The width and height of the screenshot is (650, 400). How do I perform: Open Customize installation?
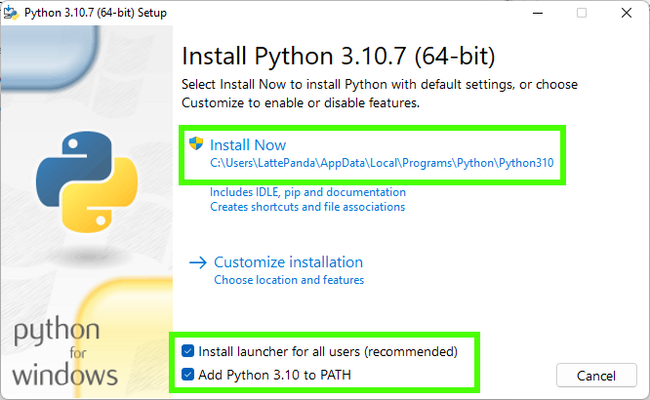[288, 262]
